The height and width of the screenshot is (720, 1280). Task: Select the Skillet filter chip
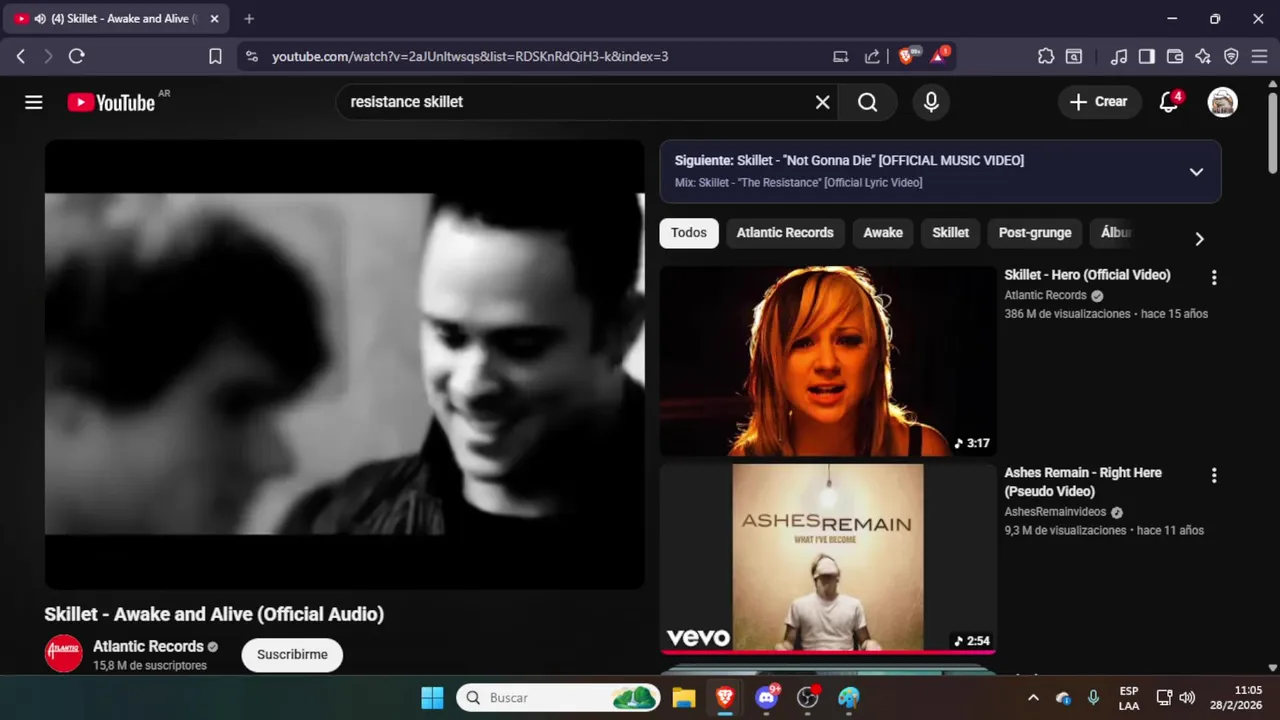(950, 233)
